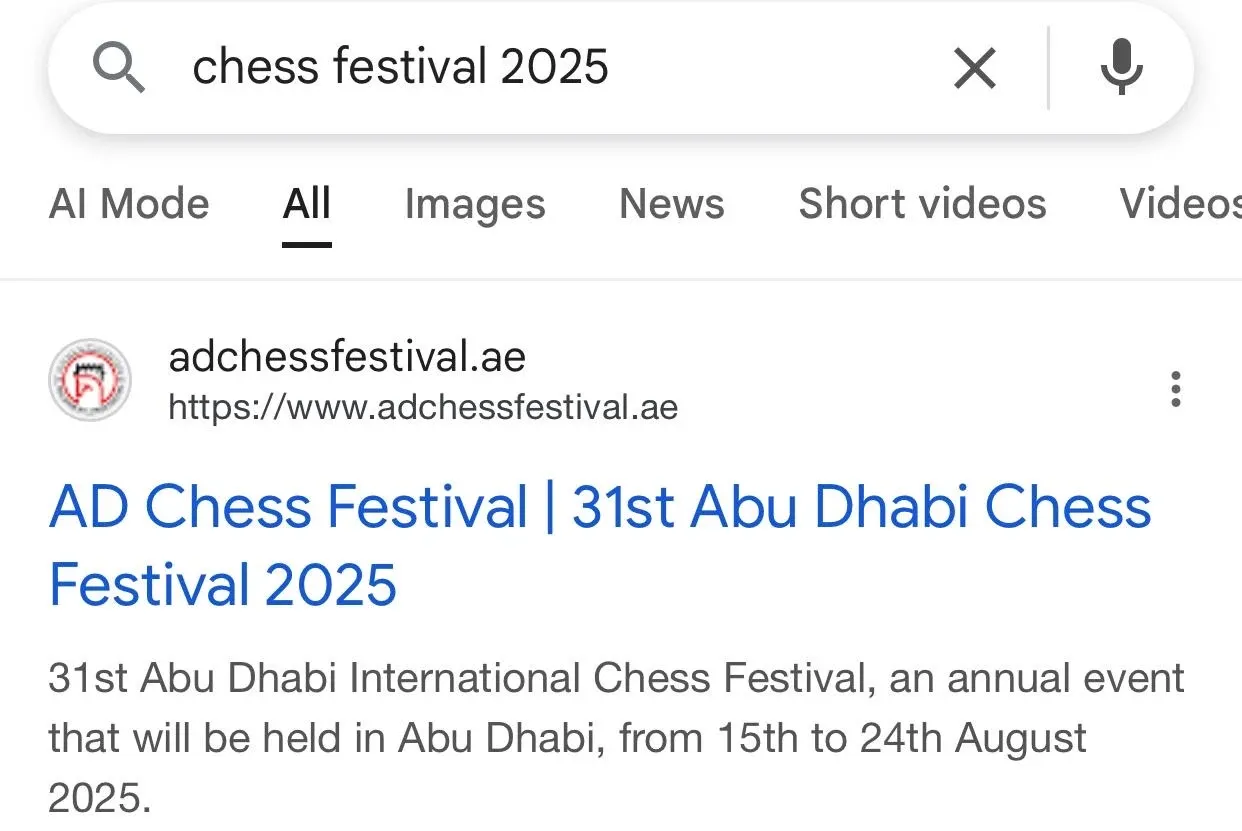
Task: Open the three-dot menu on the search result
Action: click(1175, 389)
